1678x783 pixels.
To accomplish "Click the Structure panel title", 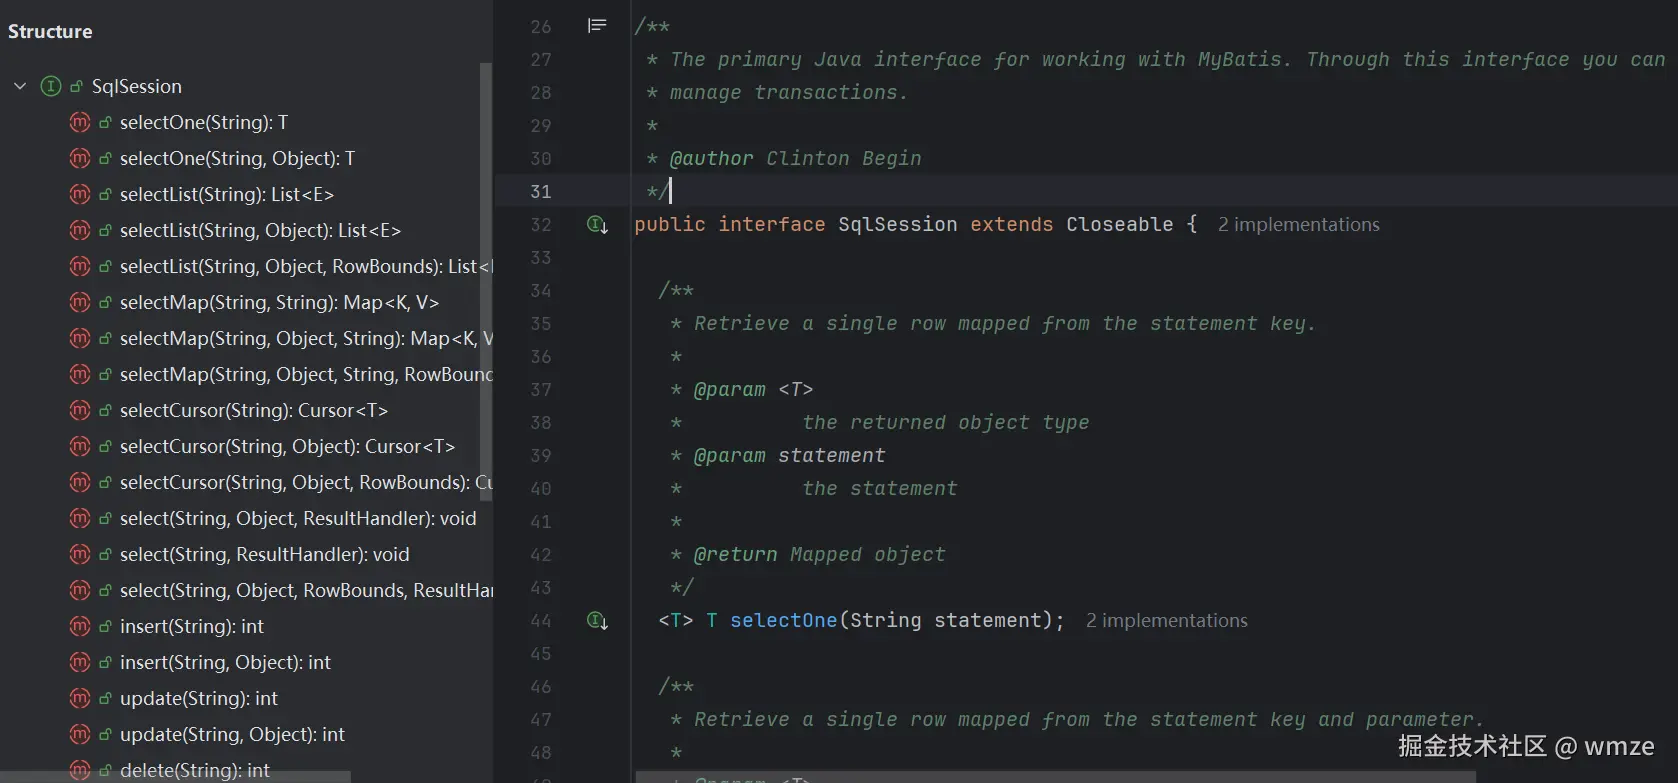I will pos(50,31).
